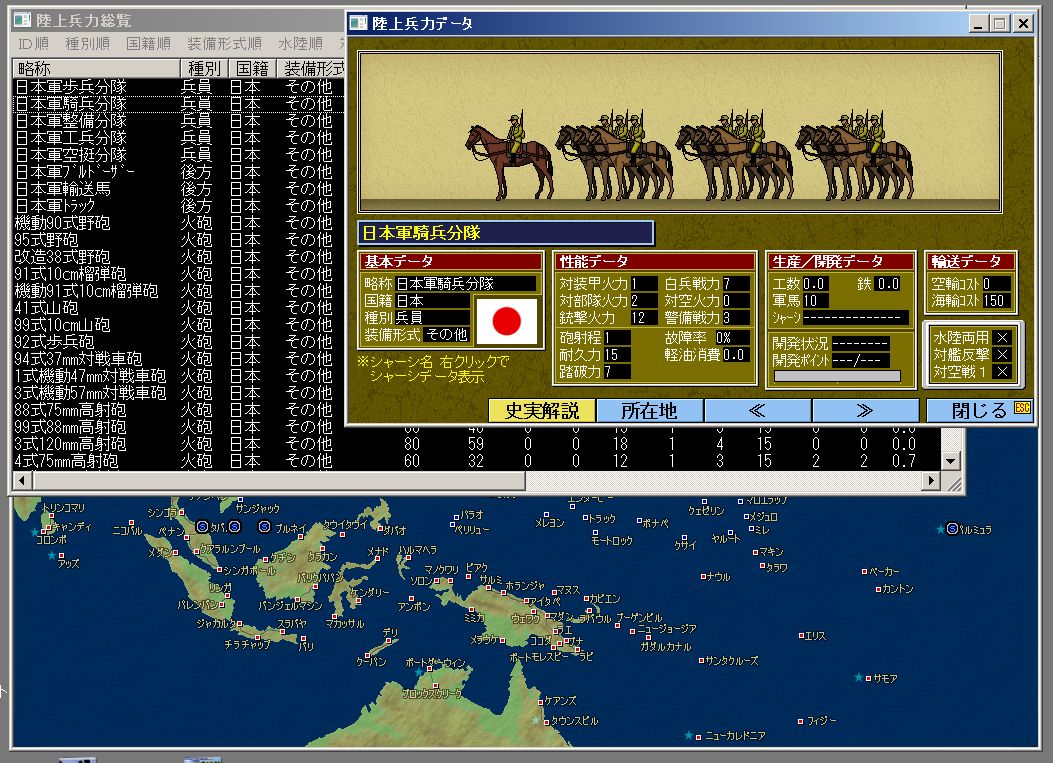The height and width of the screenshot is (763, 1053).
Task: Click the 国籍 column header
Action: coord(253,69)
